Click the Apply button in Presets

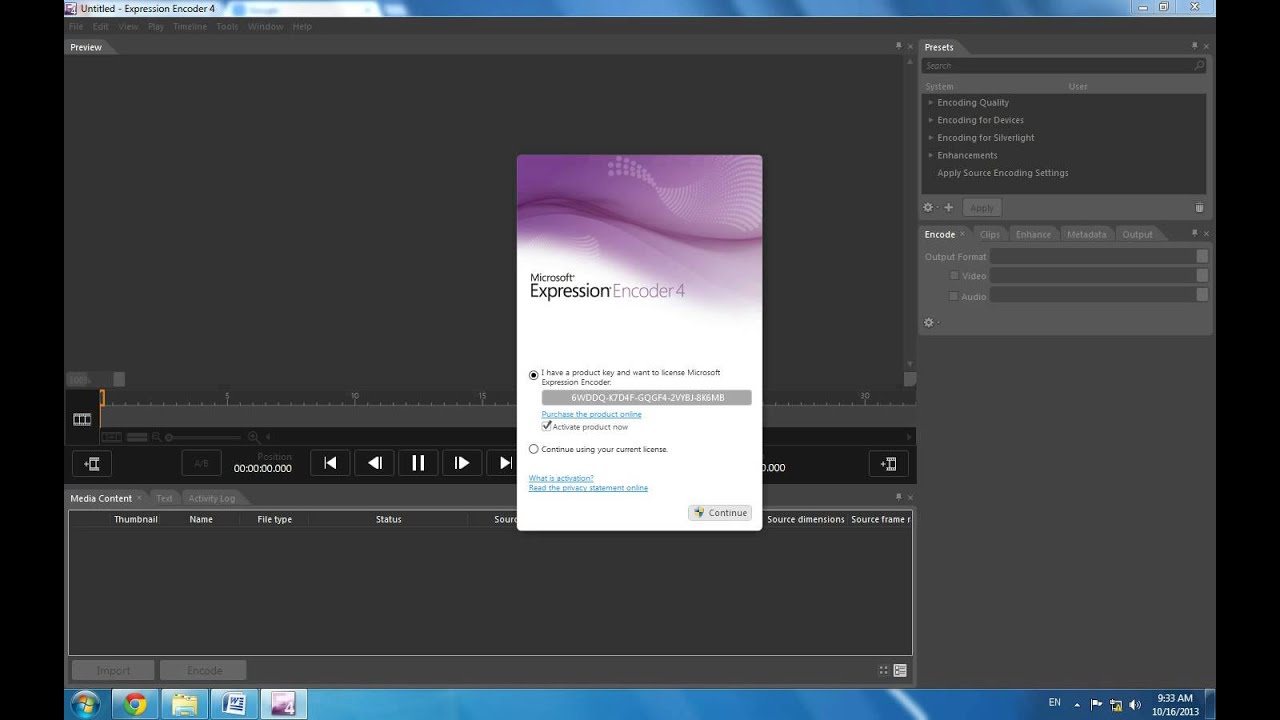click(x=982, y=207)
